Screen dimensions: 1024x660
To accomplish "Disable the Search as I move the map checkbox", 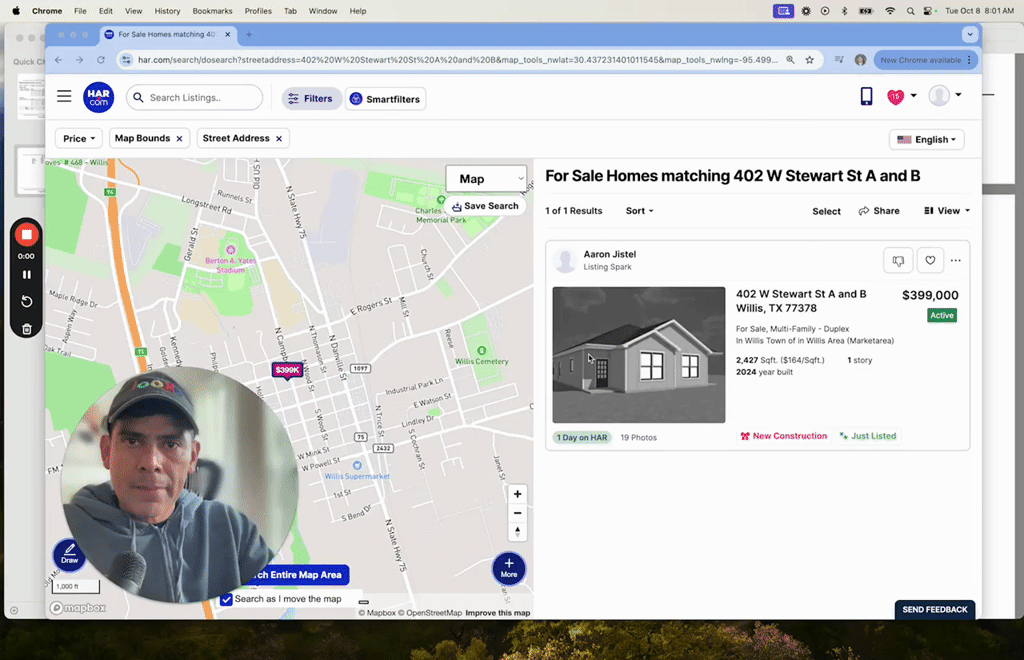I will coord(226,598).
